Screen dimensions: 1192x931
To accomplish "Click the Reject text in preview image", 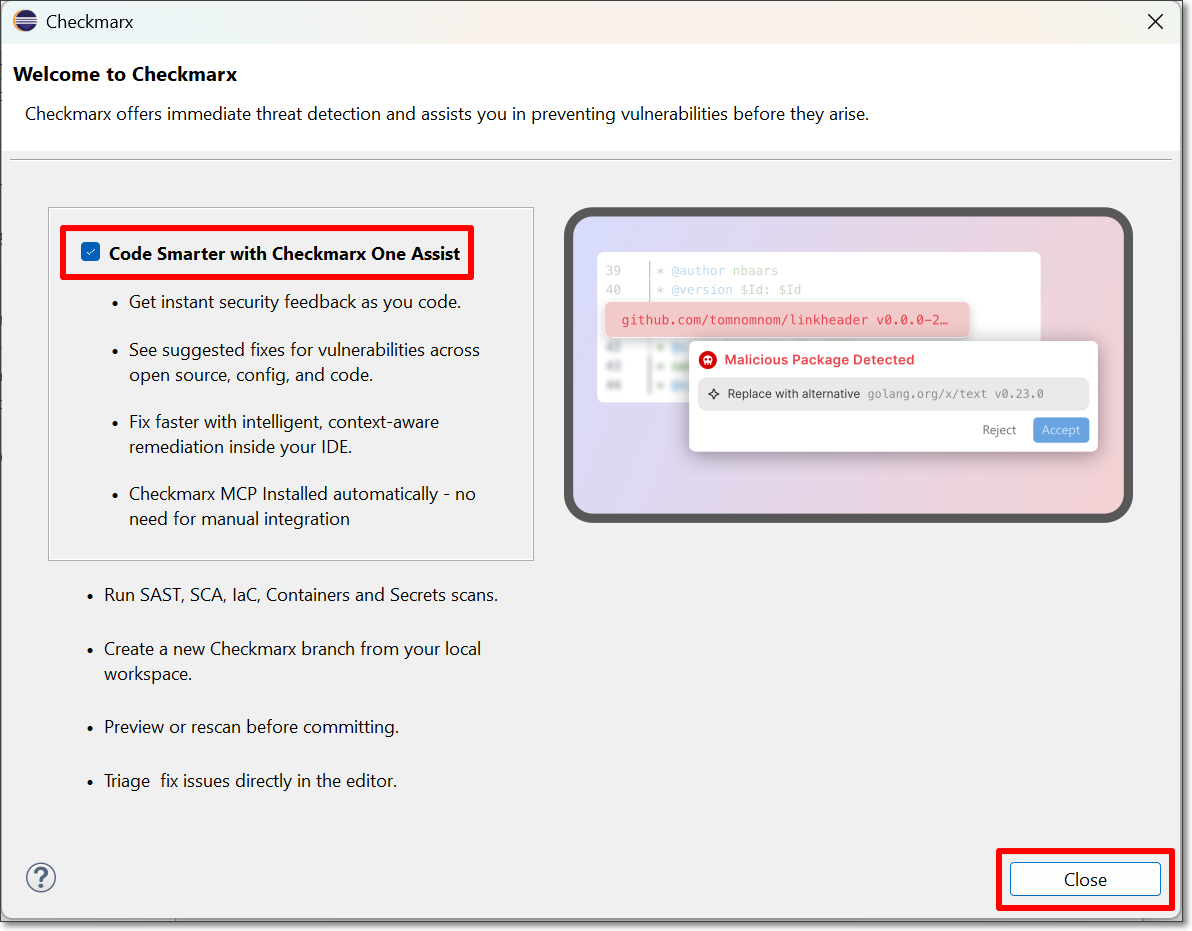I will (x=999, y=429).
